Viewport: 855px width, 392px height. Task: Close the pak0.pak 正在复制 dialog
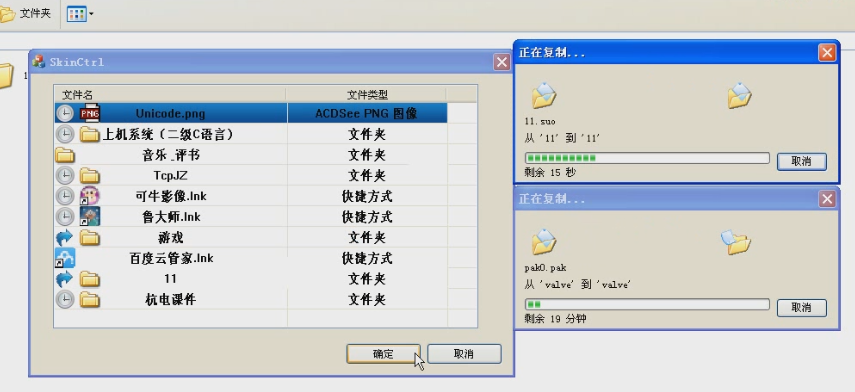tap(827, 199)
